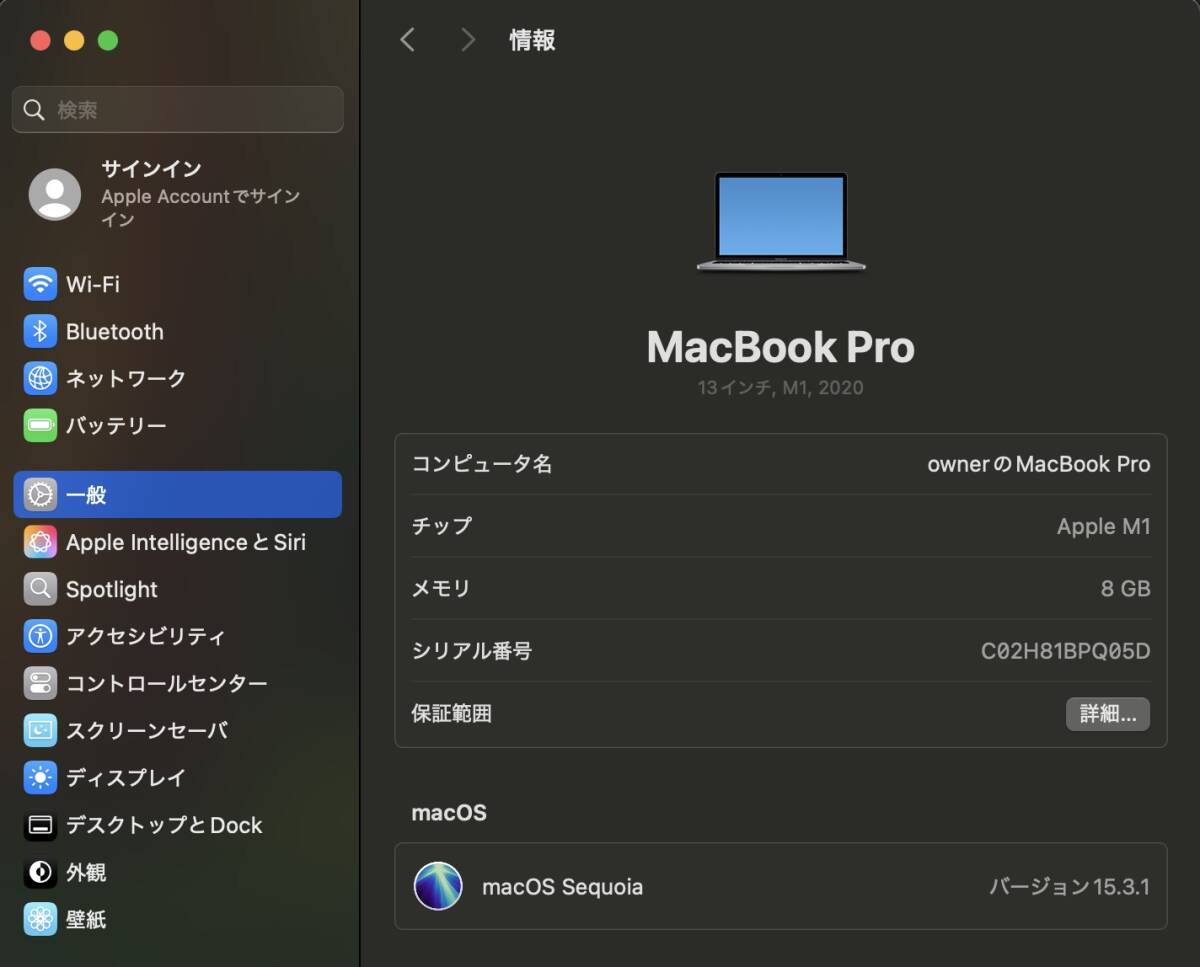
Task: Select the Wi-Fi sidebar label
Action: 93,284
